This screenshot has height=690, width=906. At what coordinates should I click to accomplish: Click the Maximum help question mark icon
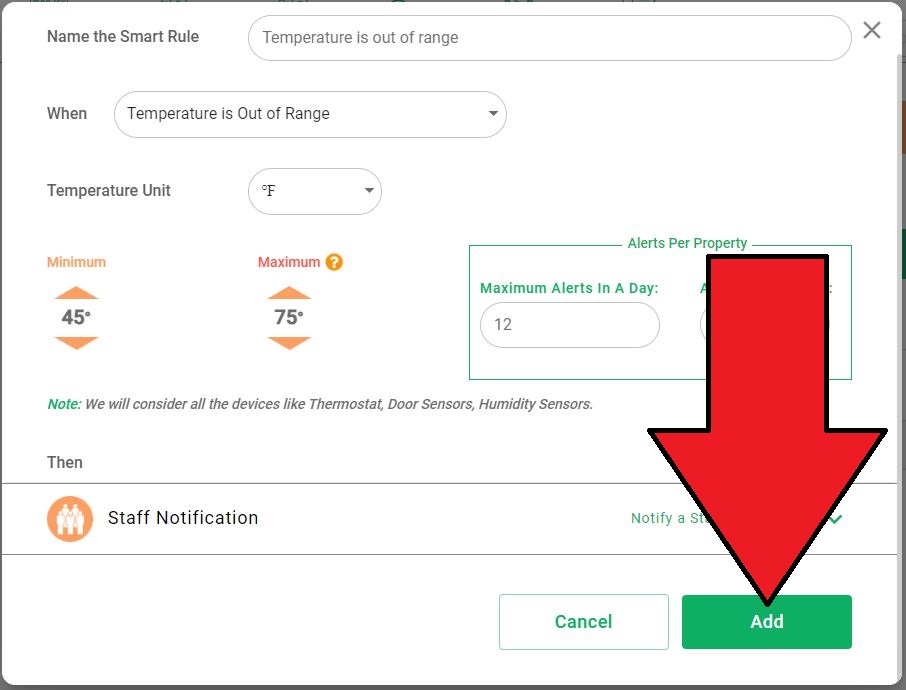click(334, 262)
